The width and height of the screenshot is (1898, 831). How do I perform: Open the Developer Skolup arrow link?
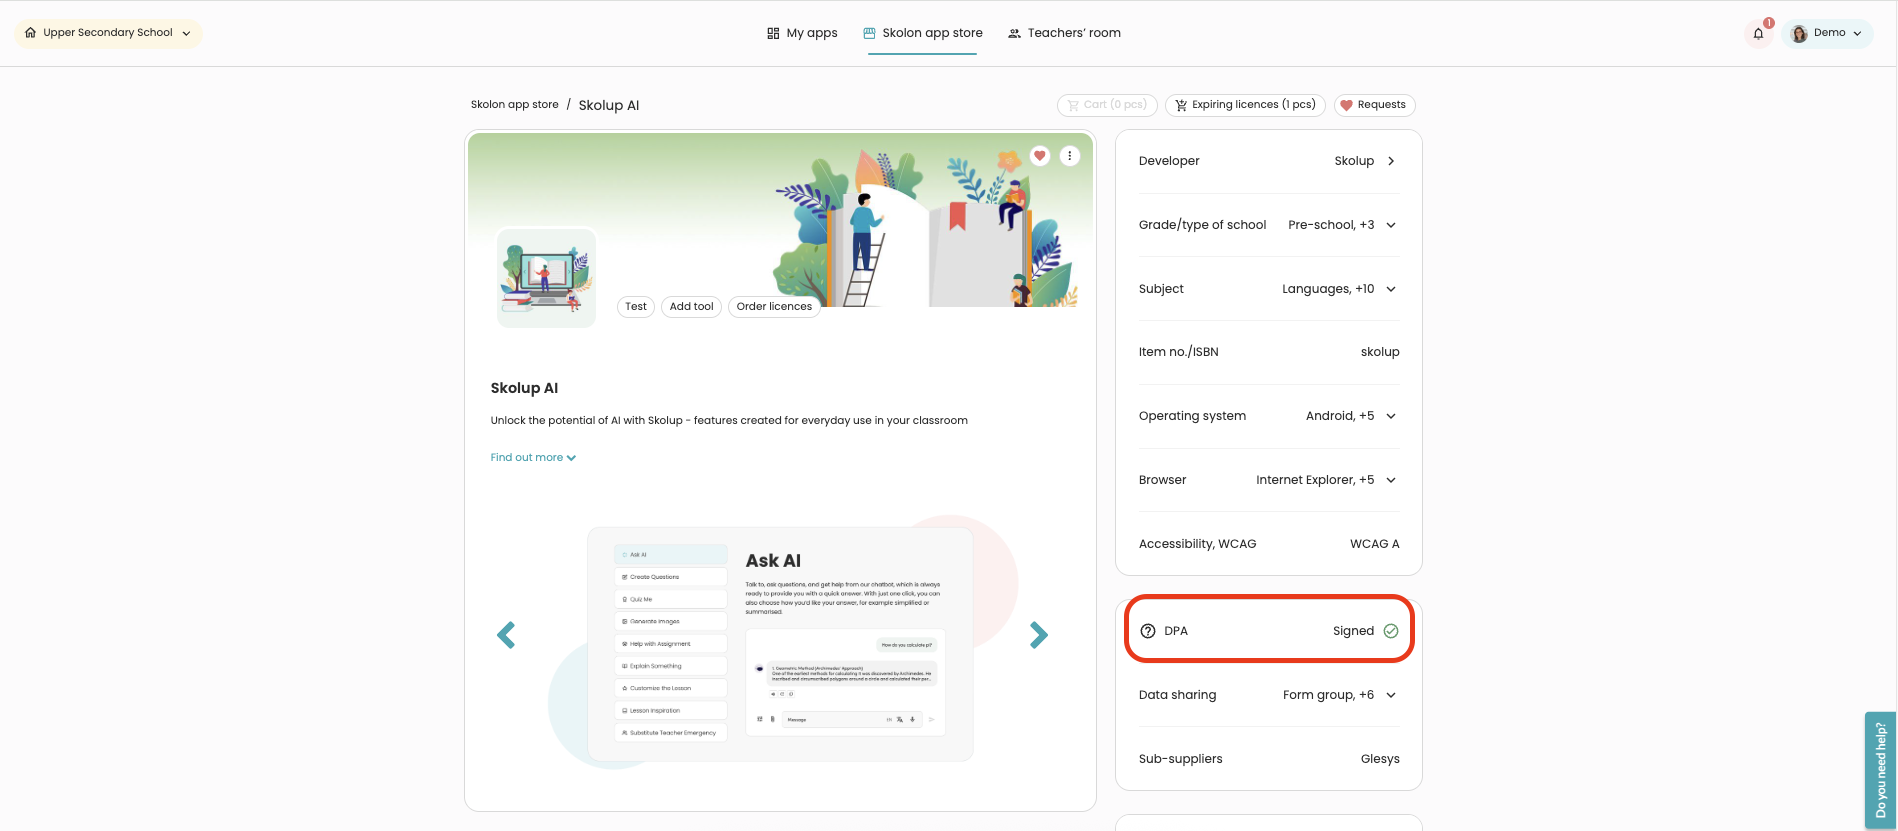pyautogui.click(x=1390, y=161)
